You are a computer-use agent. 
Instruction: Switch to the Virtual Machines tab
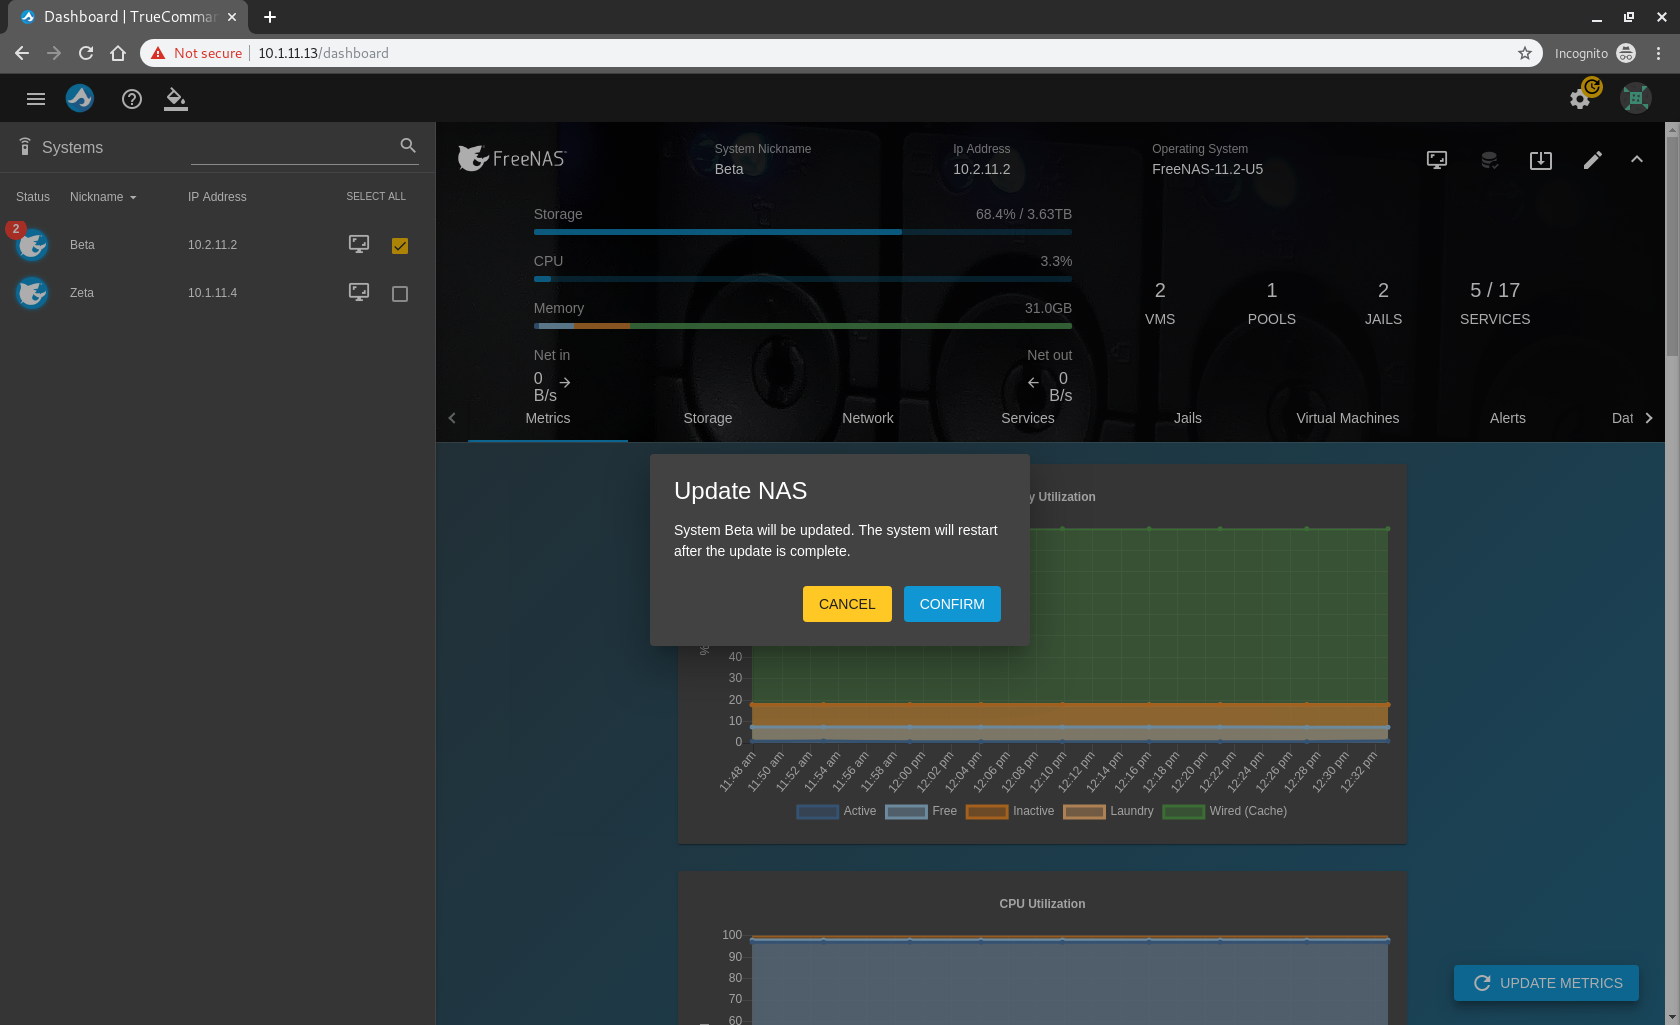point(1348,418)
